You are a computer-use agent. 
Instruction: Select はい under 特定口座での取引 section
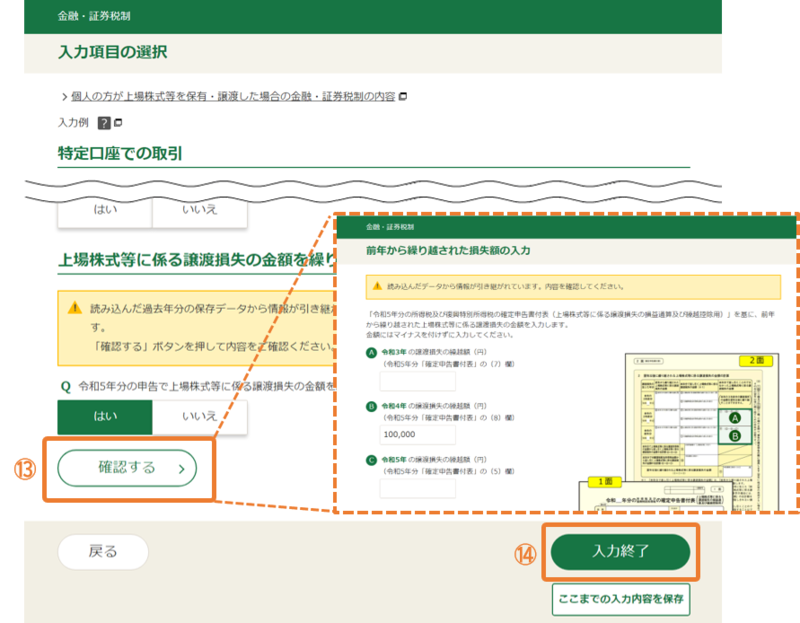click(x=105, y=210)
